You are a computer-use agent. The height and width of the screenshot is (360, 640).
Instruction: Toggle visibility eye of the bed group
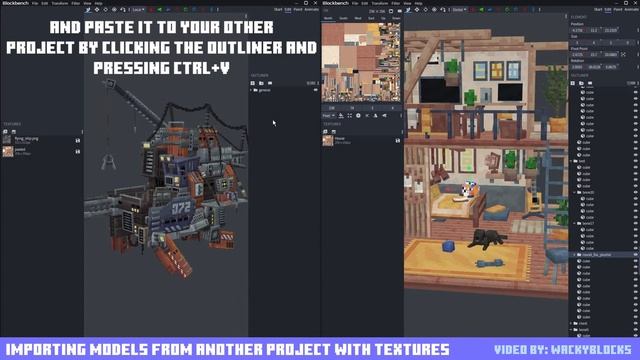636,161
